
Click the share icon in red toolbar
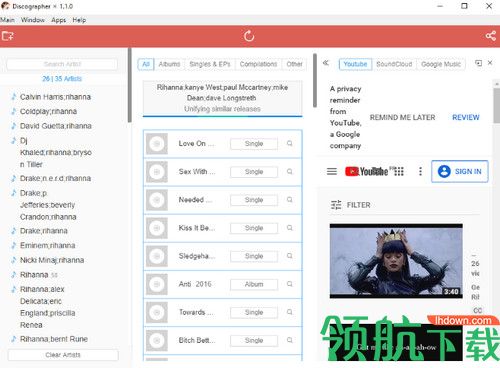tap(490, 36)
